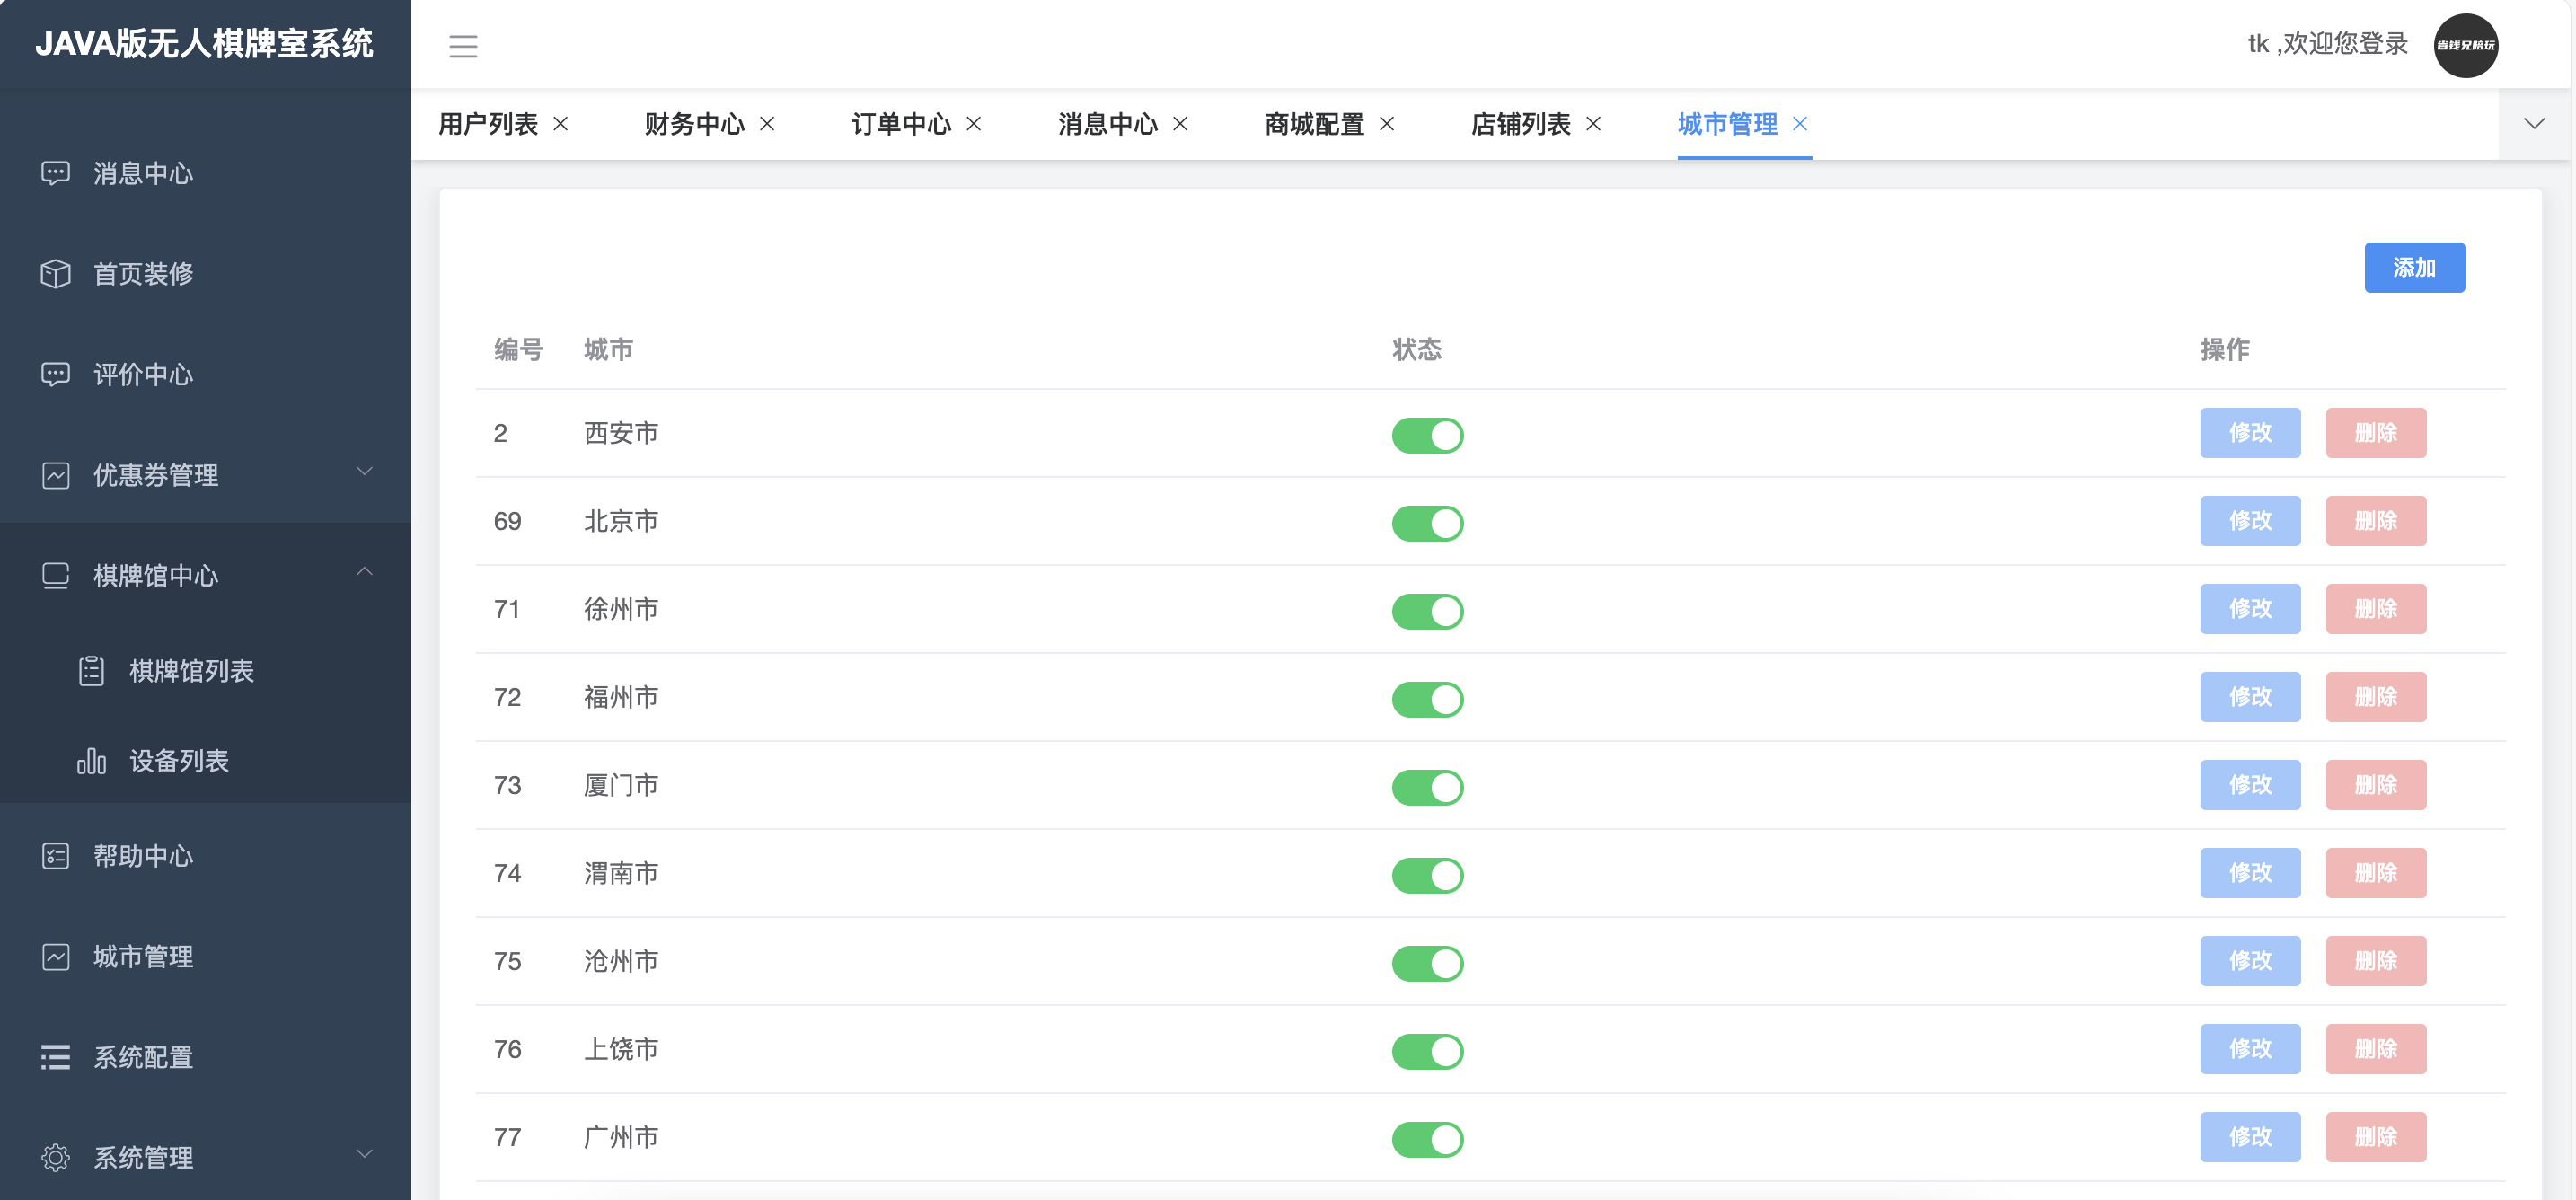This screenshot has height=1200, width=2576.
Task: Click the 广州市 city name cell
Action: coord(621,1137)
